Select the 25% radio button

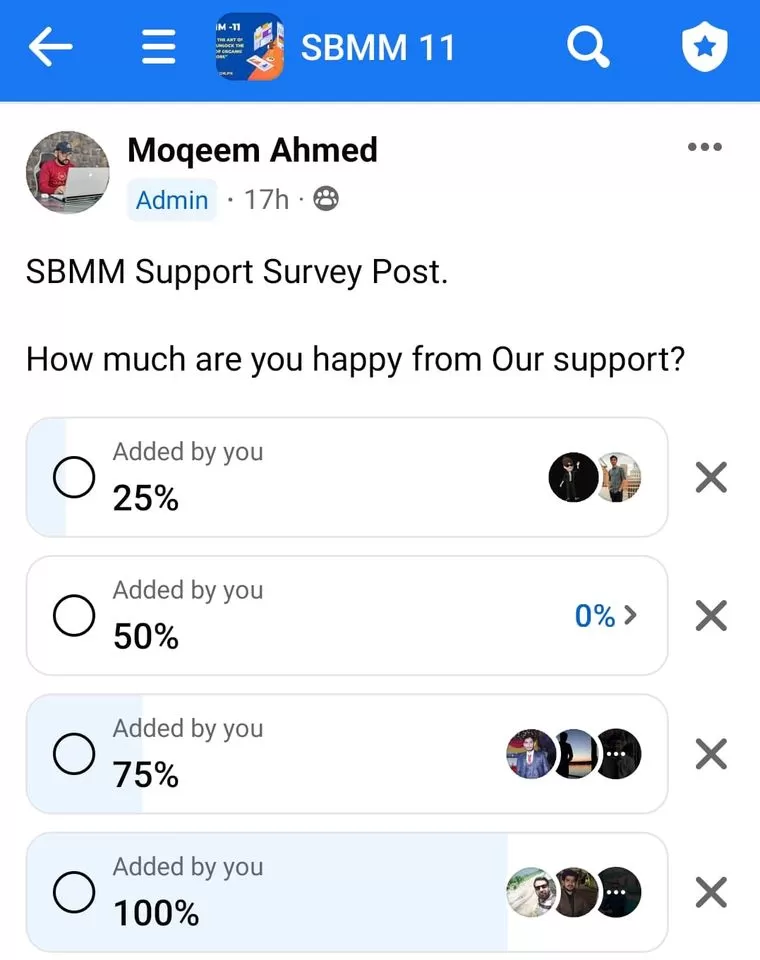coord(74,478)
